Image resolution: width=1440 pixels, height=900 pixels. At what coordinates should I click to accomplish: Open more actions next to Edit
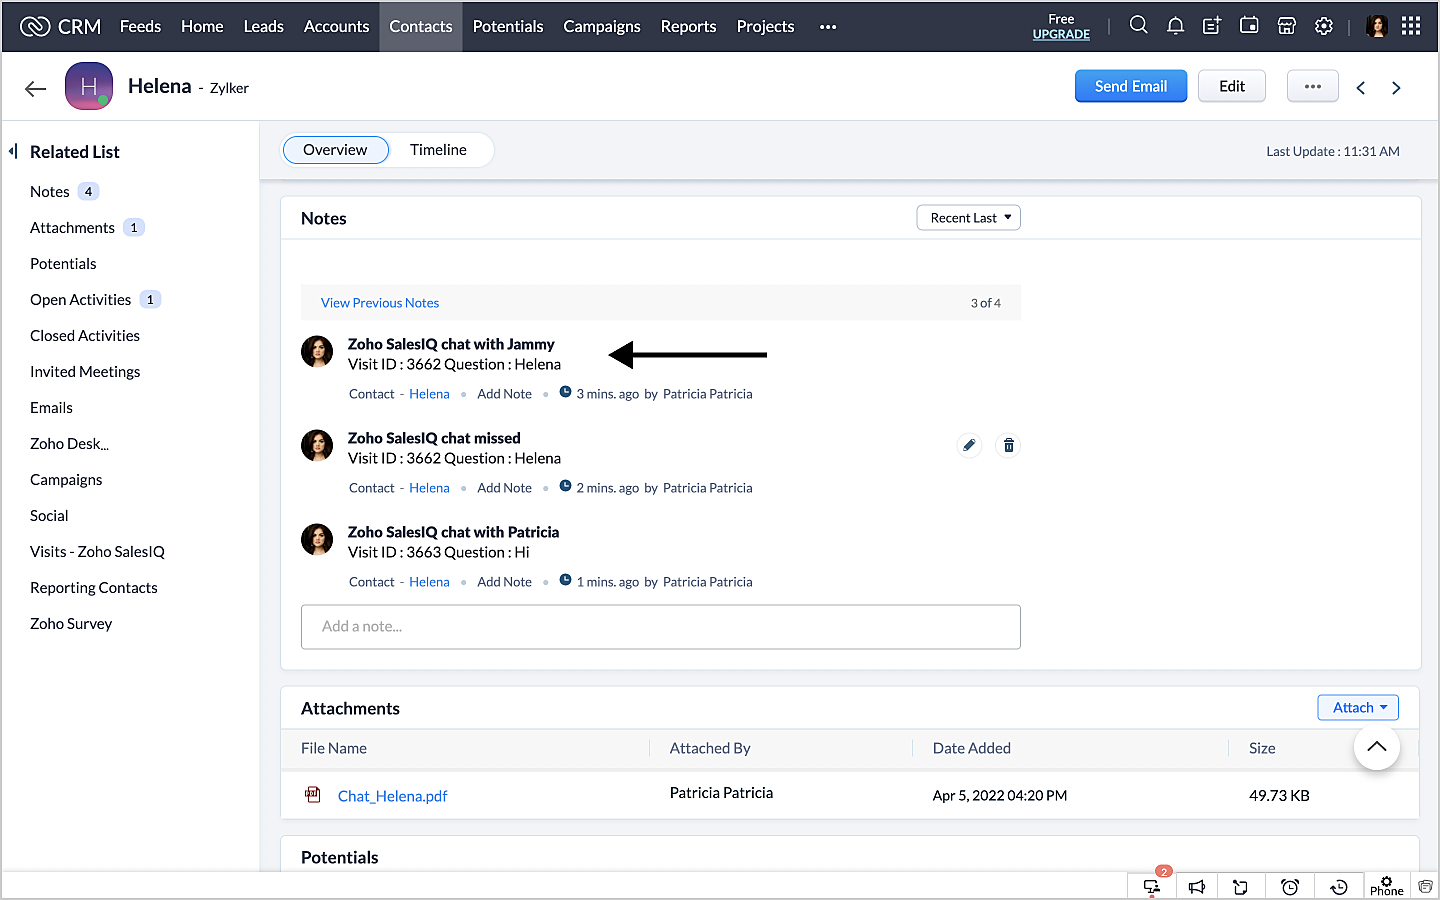click(1312, 86)
